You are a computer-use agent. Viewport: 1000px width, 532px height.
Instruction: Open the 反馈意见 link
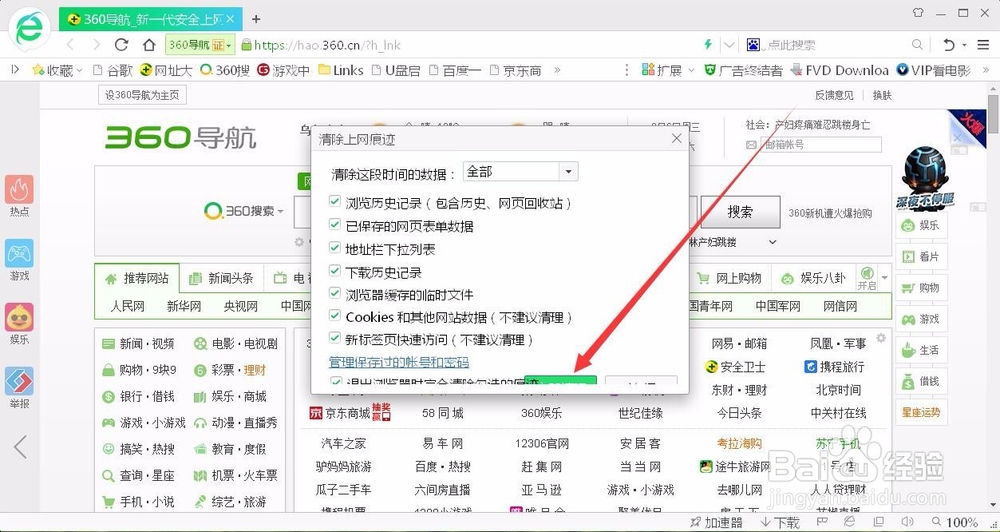834,96
